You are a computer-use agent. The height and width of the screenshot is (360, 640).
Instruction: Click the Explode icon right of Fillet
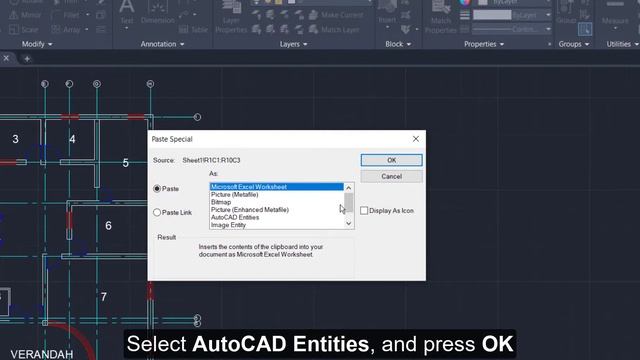tap(101, 16)
